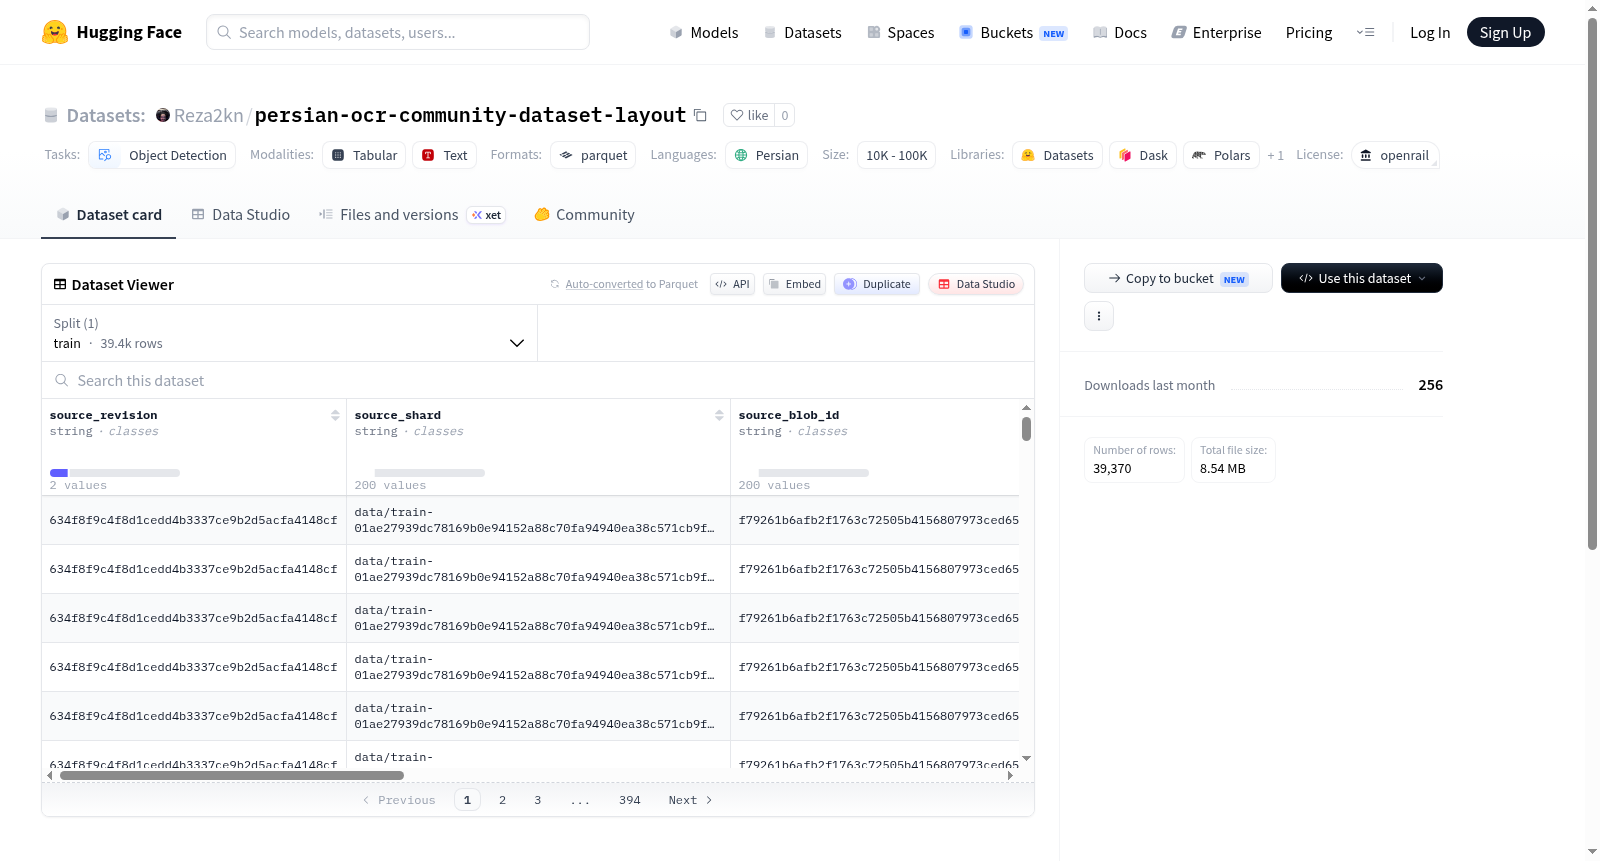Viewport: 1600px width, 861px height.
Task: Expand the Split train dropdown
Action: 289,333
